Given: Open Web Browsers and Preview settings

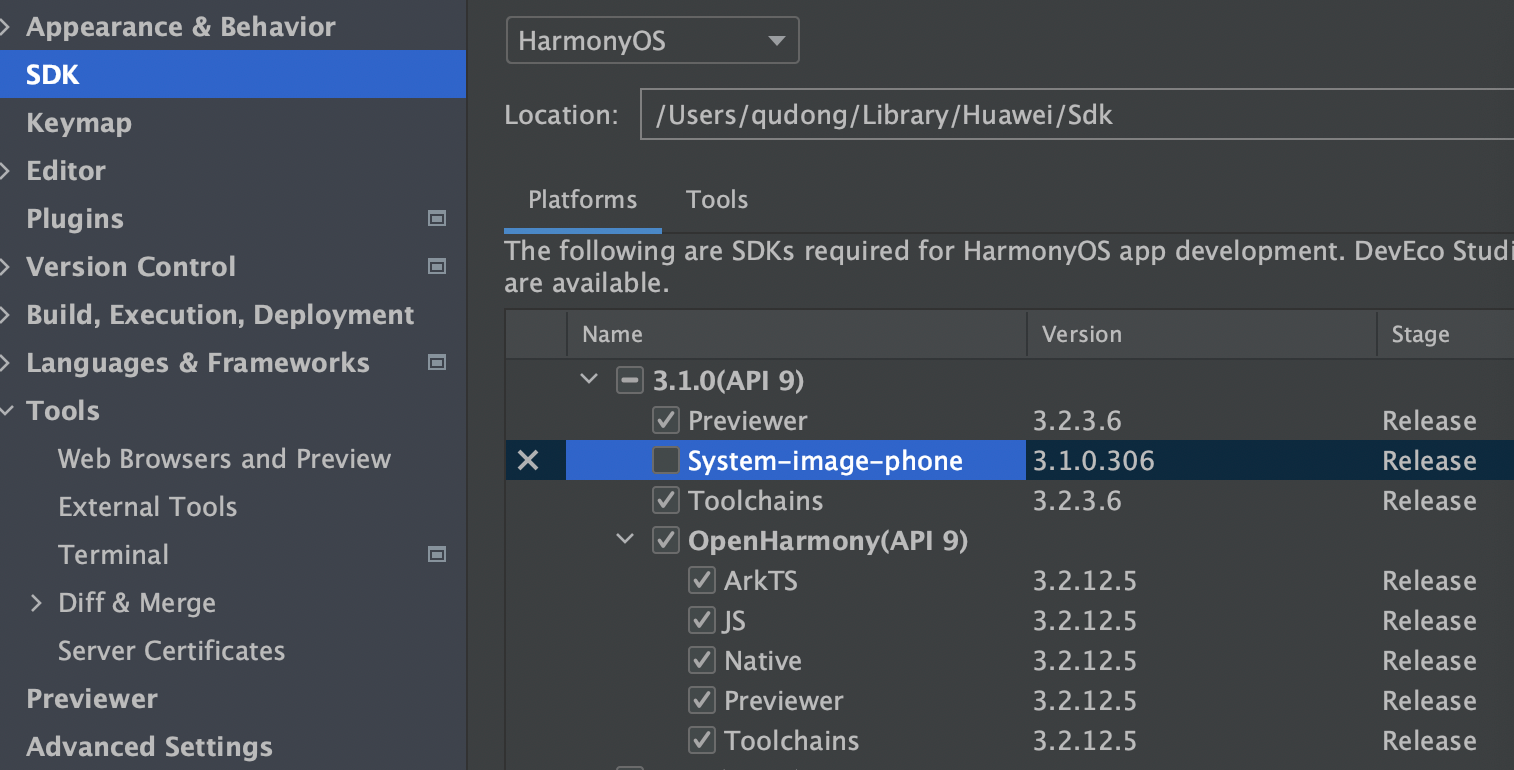Looking at the screenshot, I should (x=224, y=459).
